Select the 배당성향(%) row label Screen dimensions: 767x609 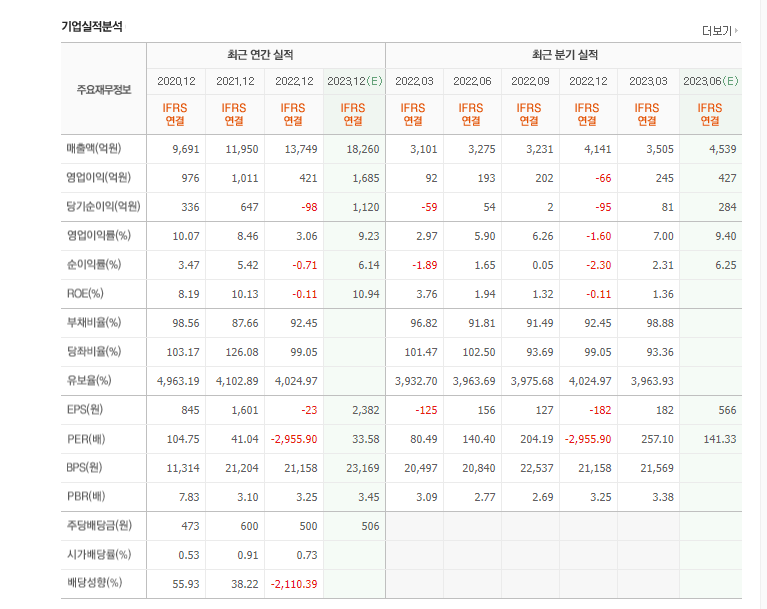pos(94,583)
